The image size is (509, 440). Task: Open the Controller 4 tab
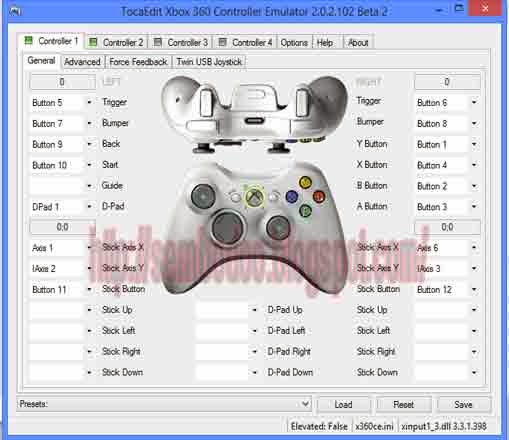[245, 43]
